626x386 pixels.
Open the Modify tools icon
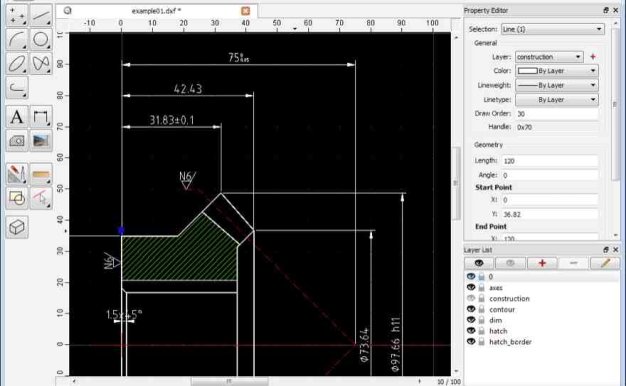click(x=17, y=174)
